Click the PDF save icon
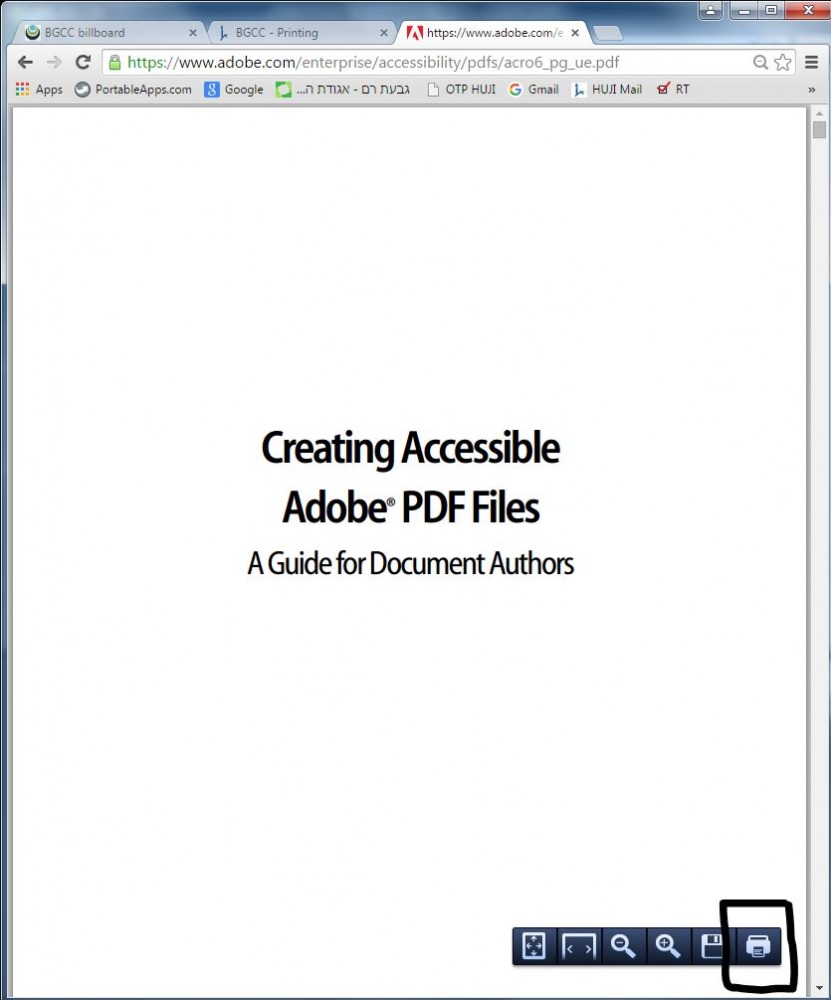The width and height of the screenshot is (831, 1000). pyautogui.click(x=712, y=946)
